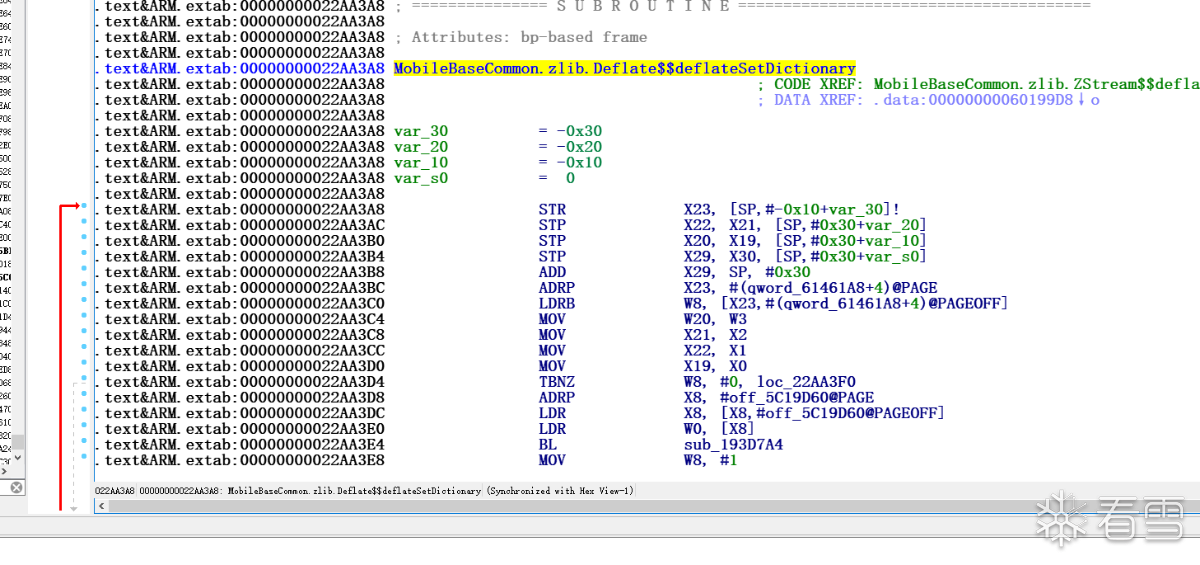The width and height of the screenshot is (1200, 565).
Task: Select operand 'X22, X1' of MOV
Action: click(715, 350)
